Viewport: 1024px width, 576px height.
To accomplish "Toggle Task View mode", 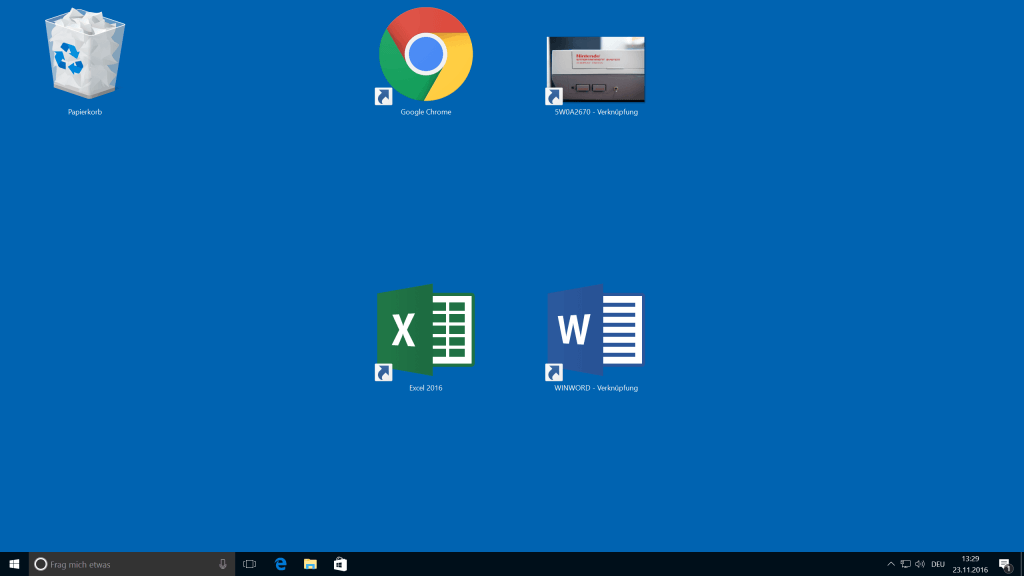I will pyautogui.click(x=248, y=563).
